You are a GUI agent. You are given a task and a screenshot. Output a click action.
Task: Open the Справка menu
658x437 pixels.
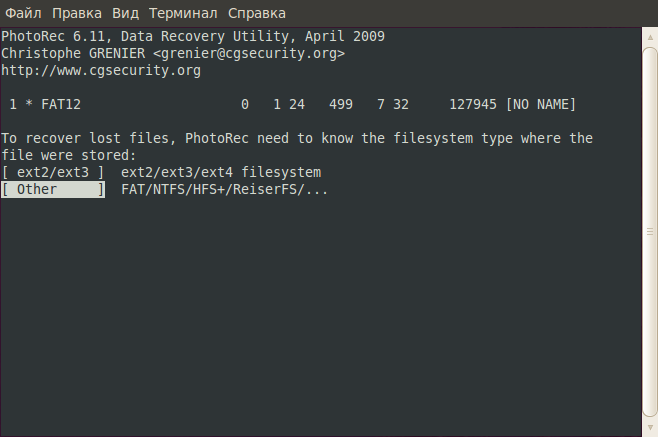(256, 13)
